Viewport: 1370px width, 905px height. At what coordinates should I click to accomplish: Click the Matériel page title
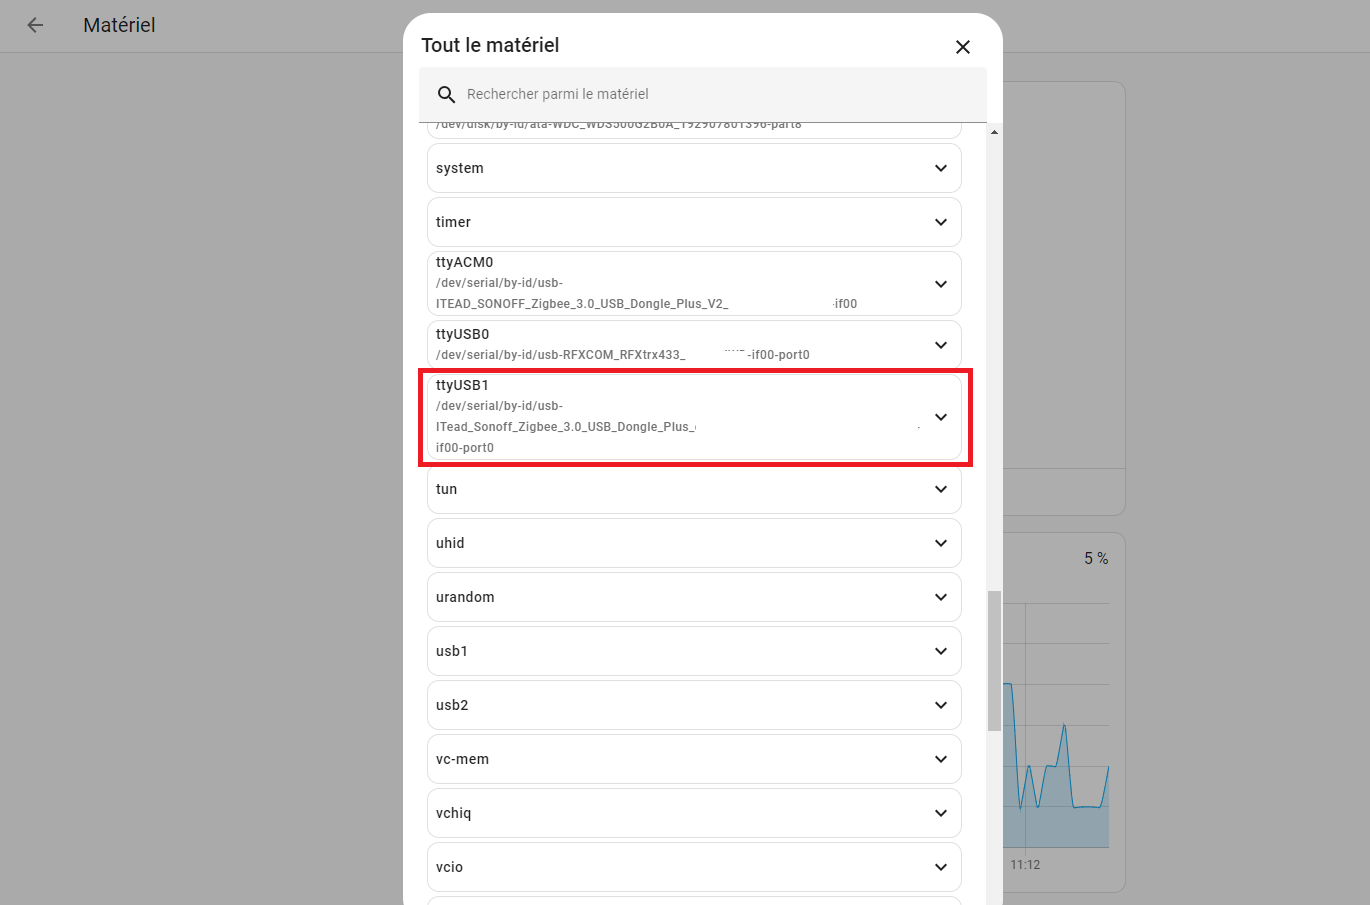[119, 25]
